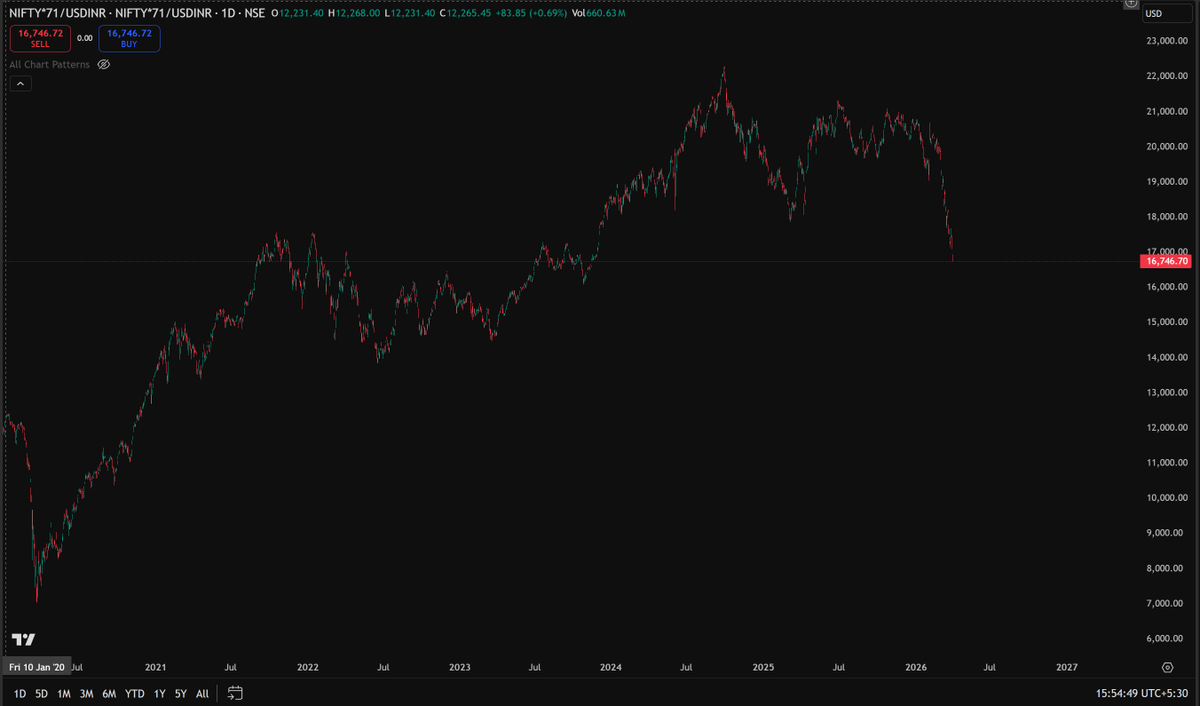Viewport: 1200px width, 706px height.
Task: Open the 15:54:49 UTC+5:30 timezone menu
Action: tap(1142, 692)
